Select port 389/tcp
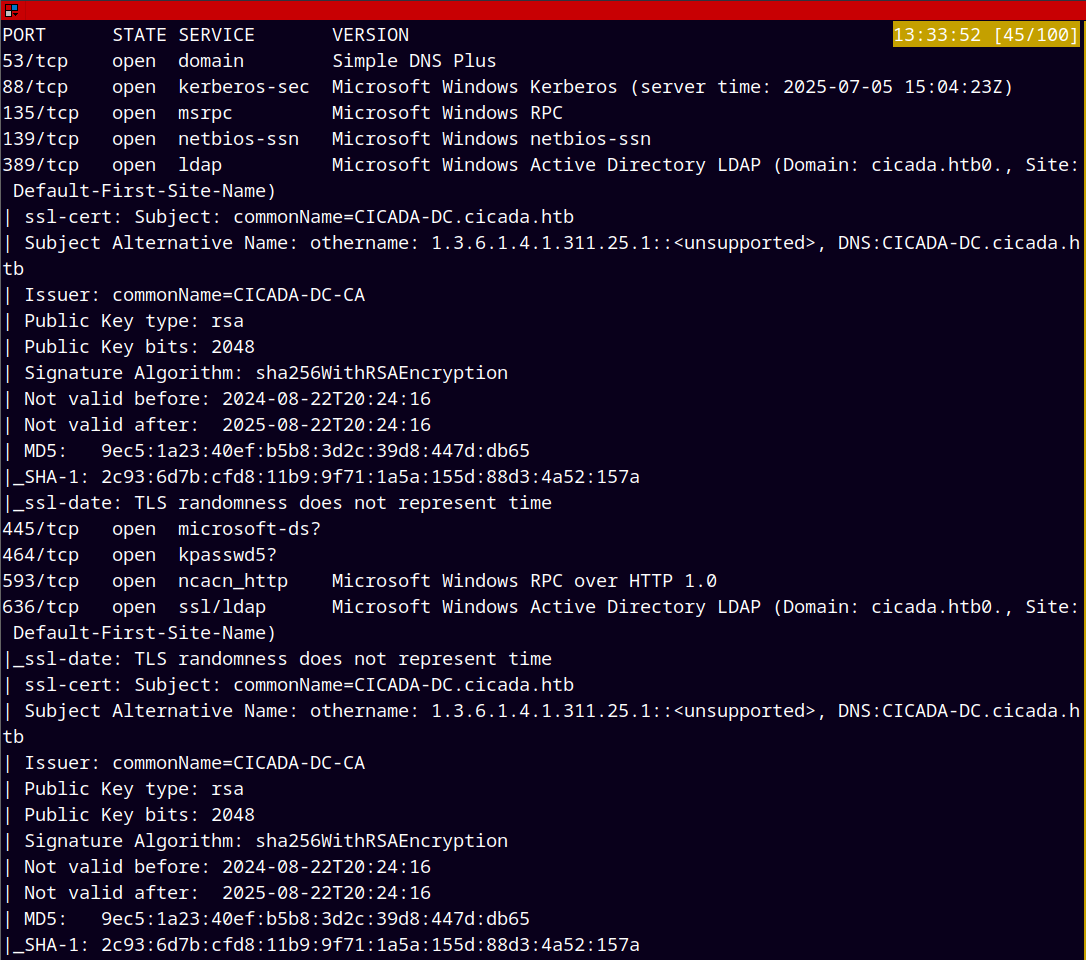This screenshot has width=1086, height=960. pos(41,165)
